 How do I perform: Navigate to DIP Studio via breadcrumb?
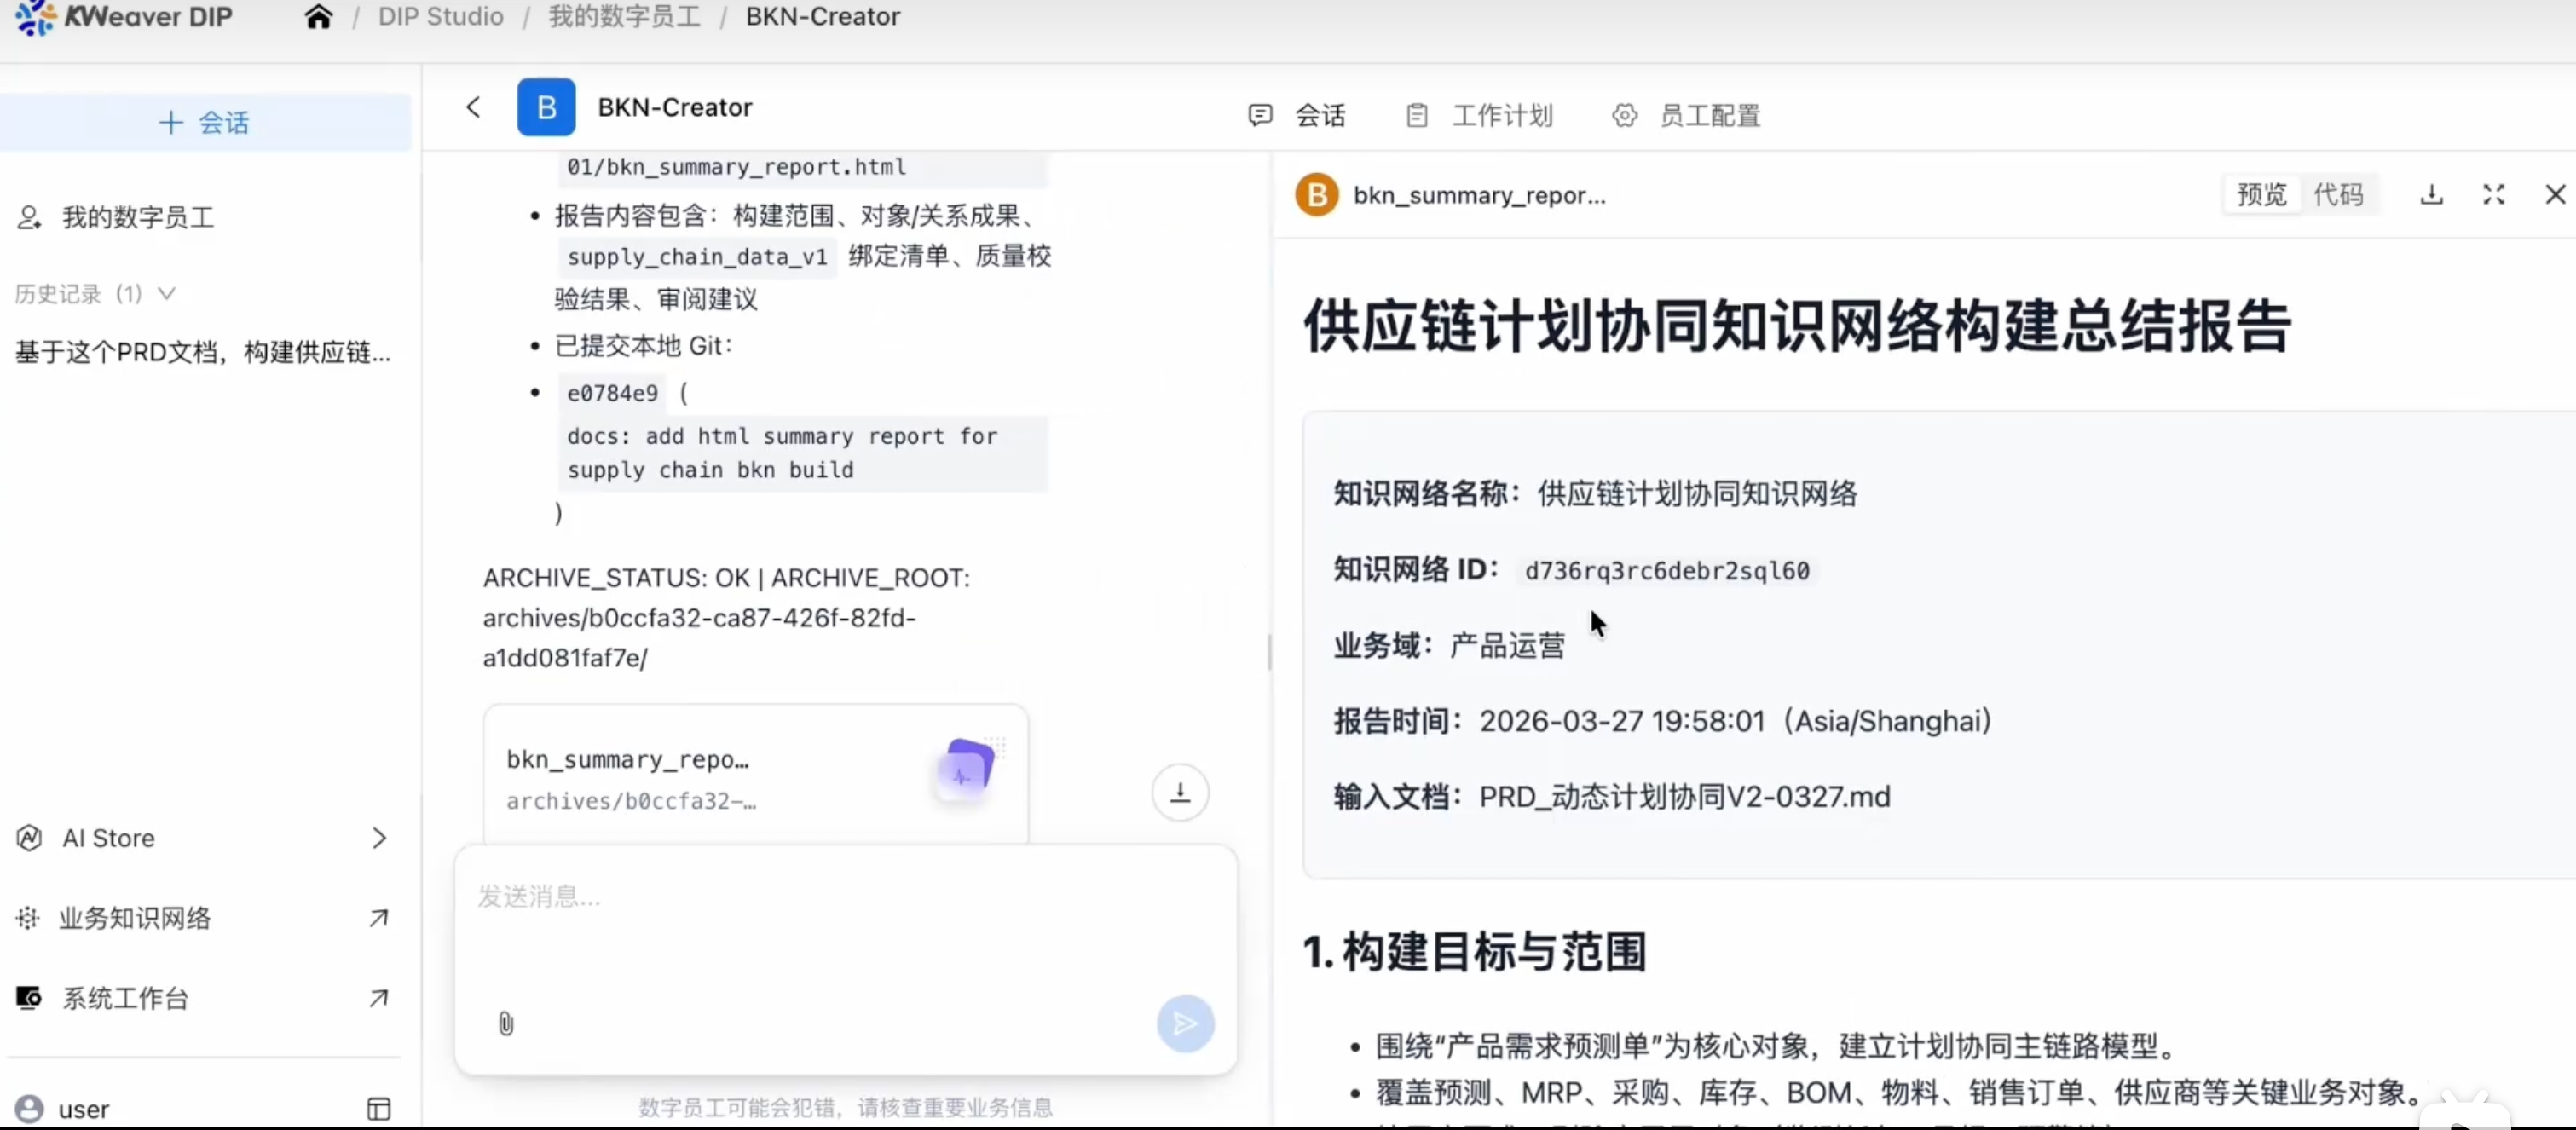point(440,17)
